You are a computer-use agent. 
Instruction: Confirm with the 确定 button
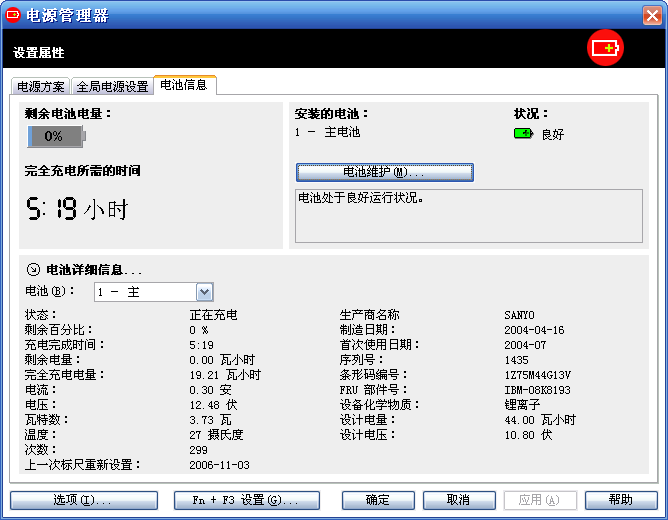[378, 500]
